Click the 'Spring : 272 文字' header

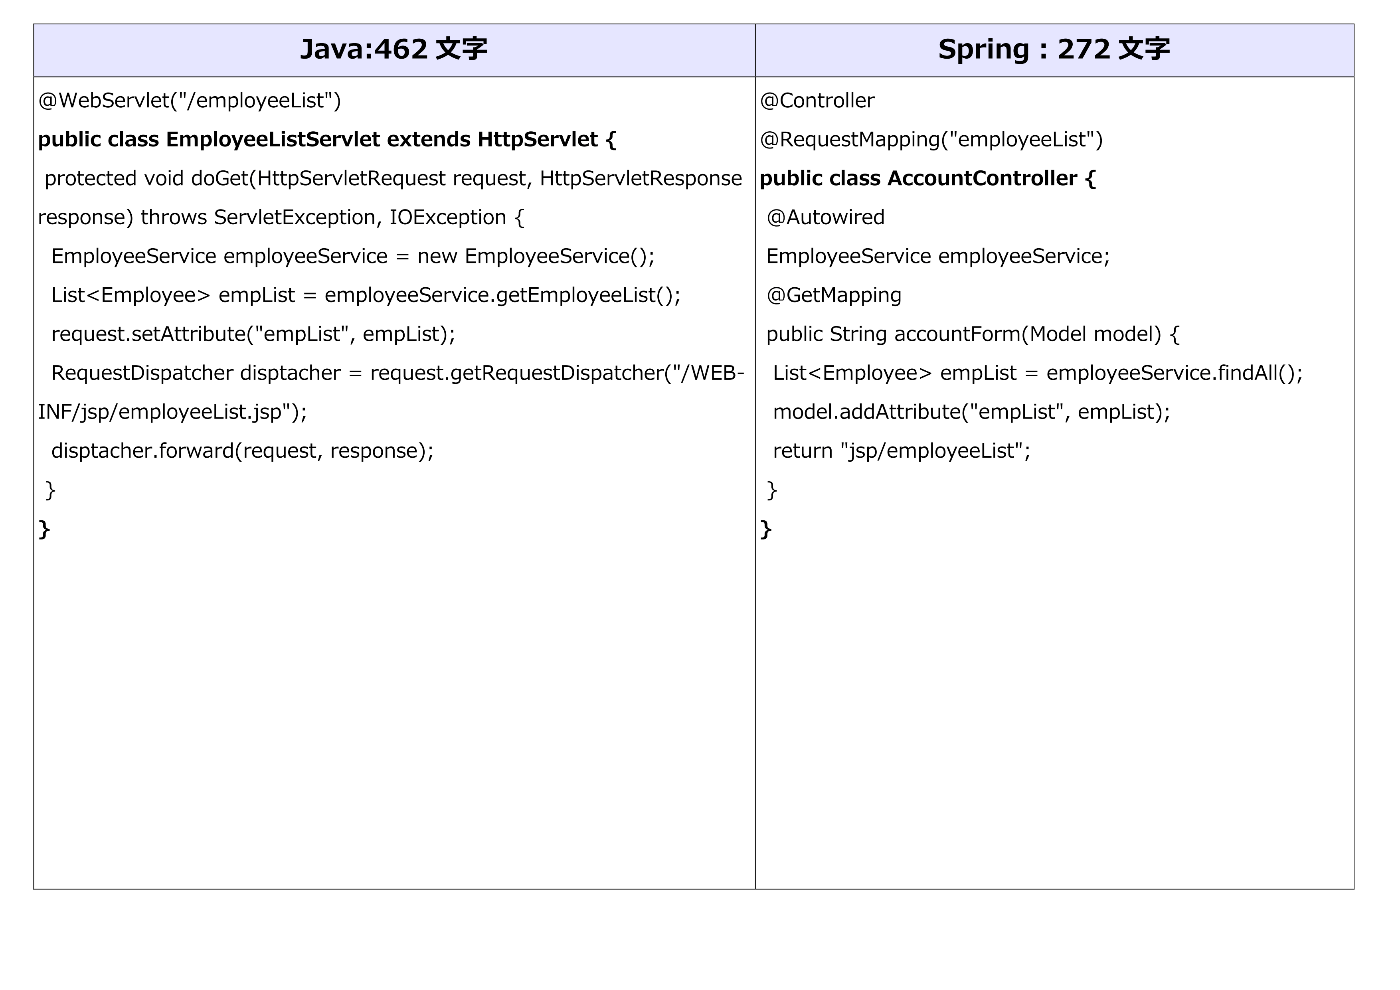tap(1054, 49)
